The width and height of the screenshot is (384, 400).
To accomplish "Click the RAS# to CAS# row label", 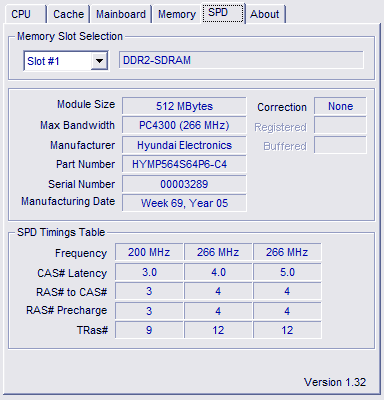I will (x=72, y=292).
